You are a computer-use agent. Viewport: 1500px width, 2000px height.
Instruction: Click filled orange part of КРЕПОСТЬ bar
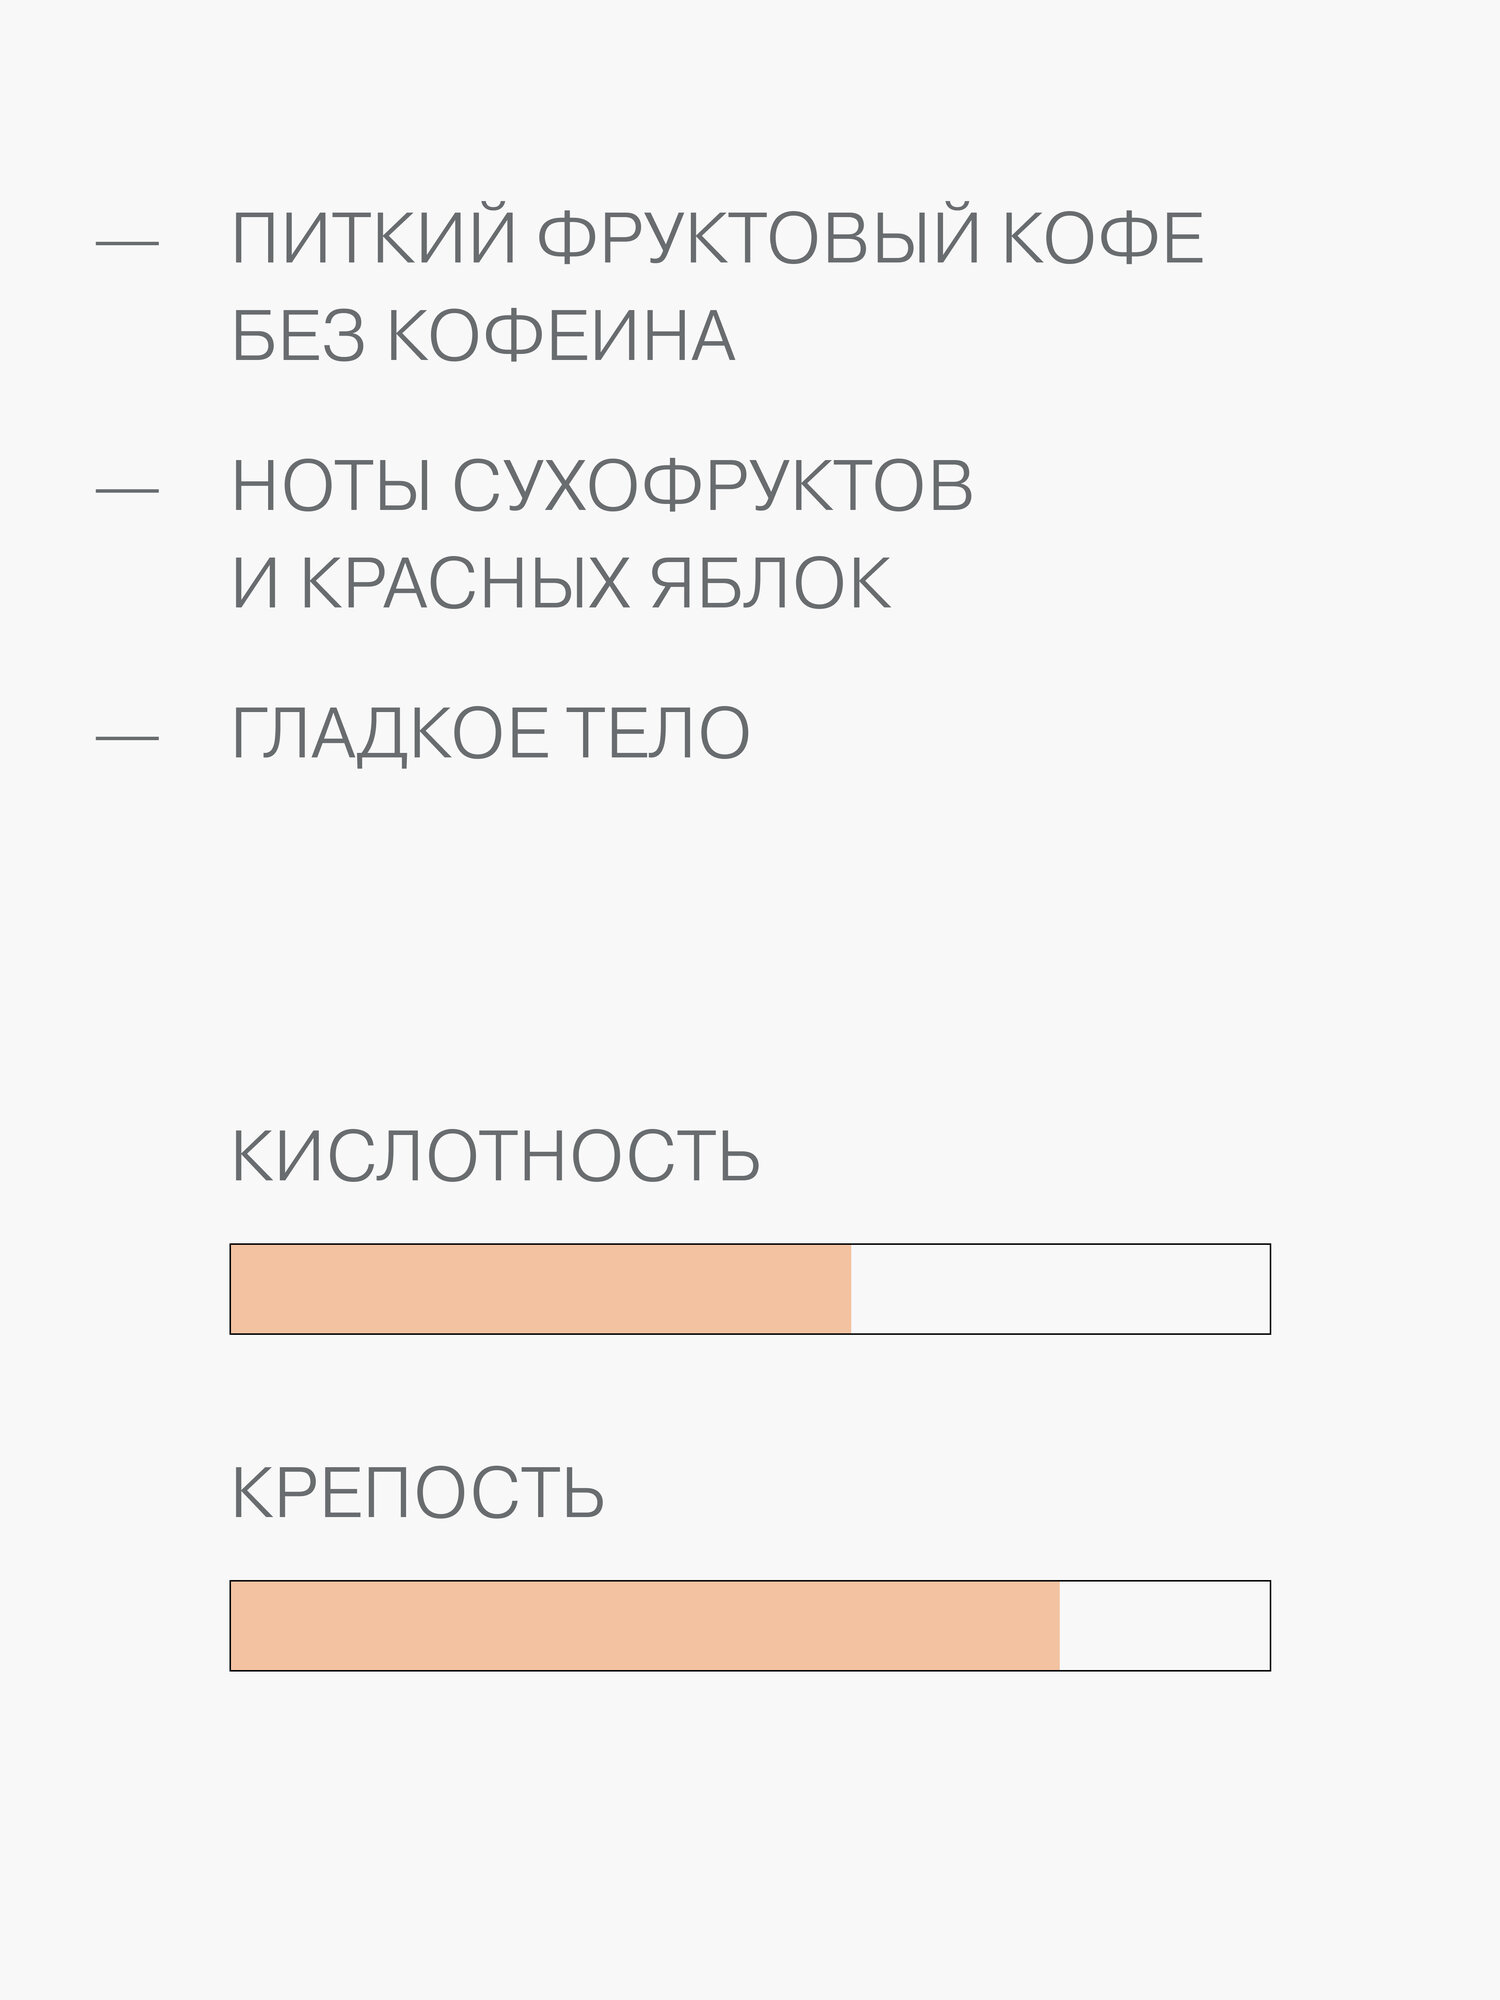click(645, 1626)
